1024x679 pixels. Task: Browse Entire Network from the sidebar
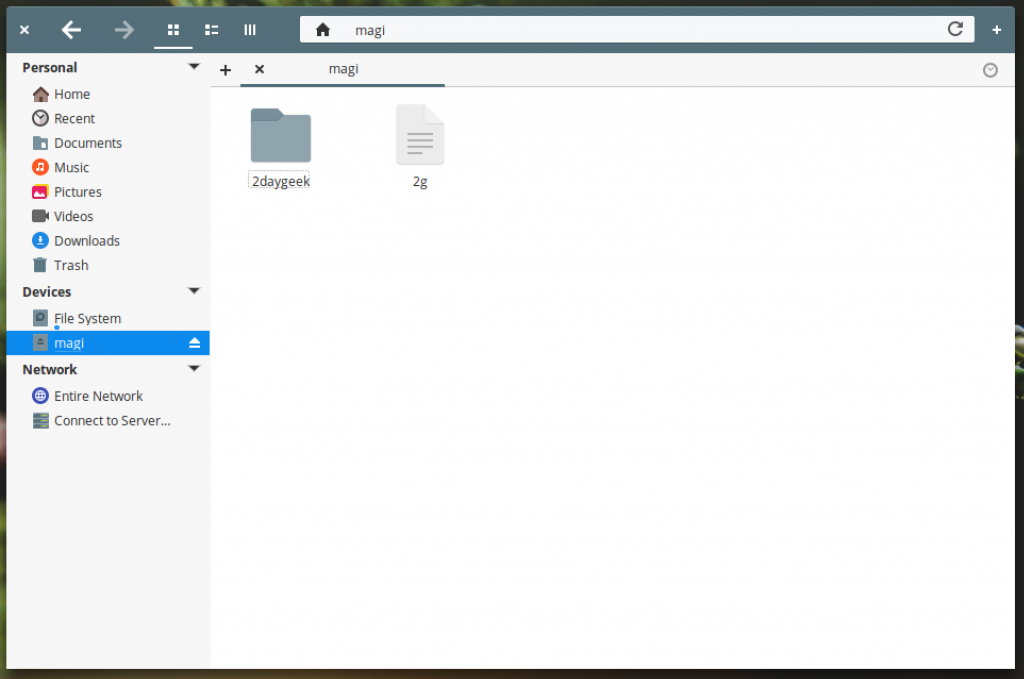[97, 395]
